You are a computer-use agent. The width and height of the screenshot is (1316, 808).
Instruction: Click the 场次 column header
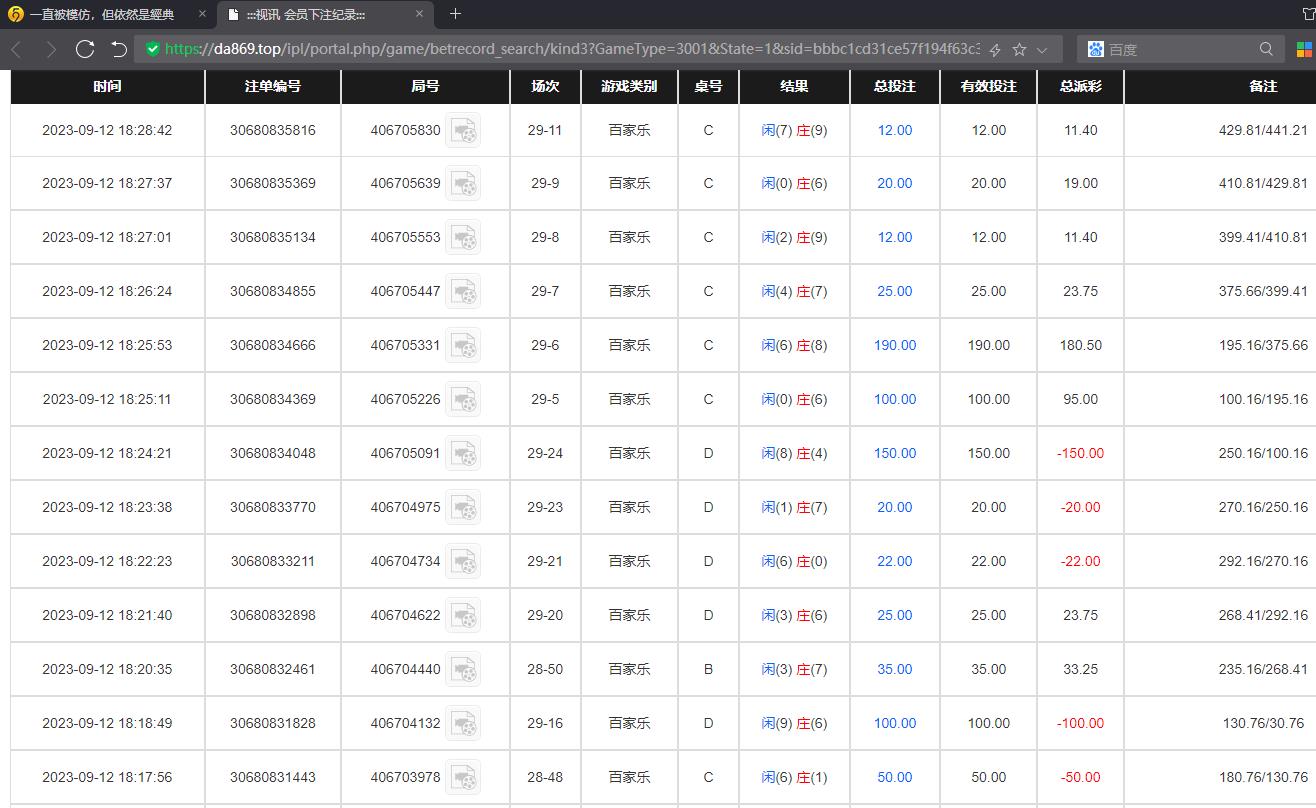(545, 86)
